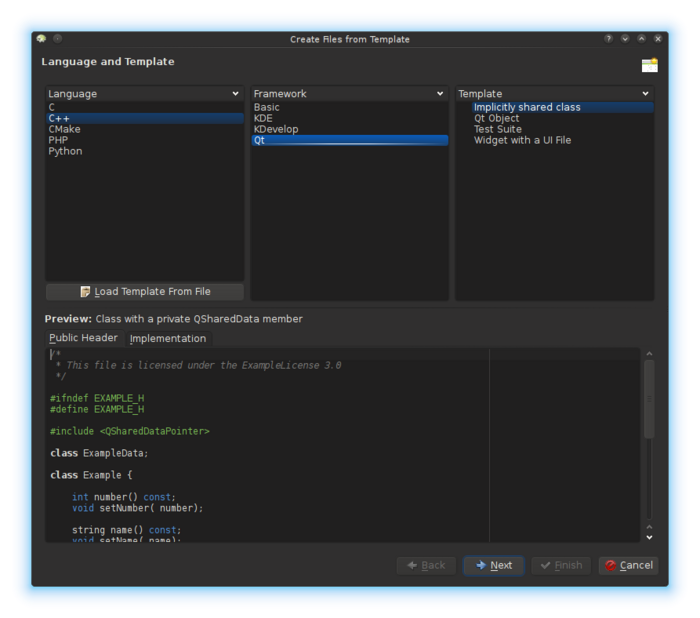
Task: Expand the Language column header arrow
Action: [235, 93]
